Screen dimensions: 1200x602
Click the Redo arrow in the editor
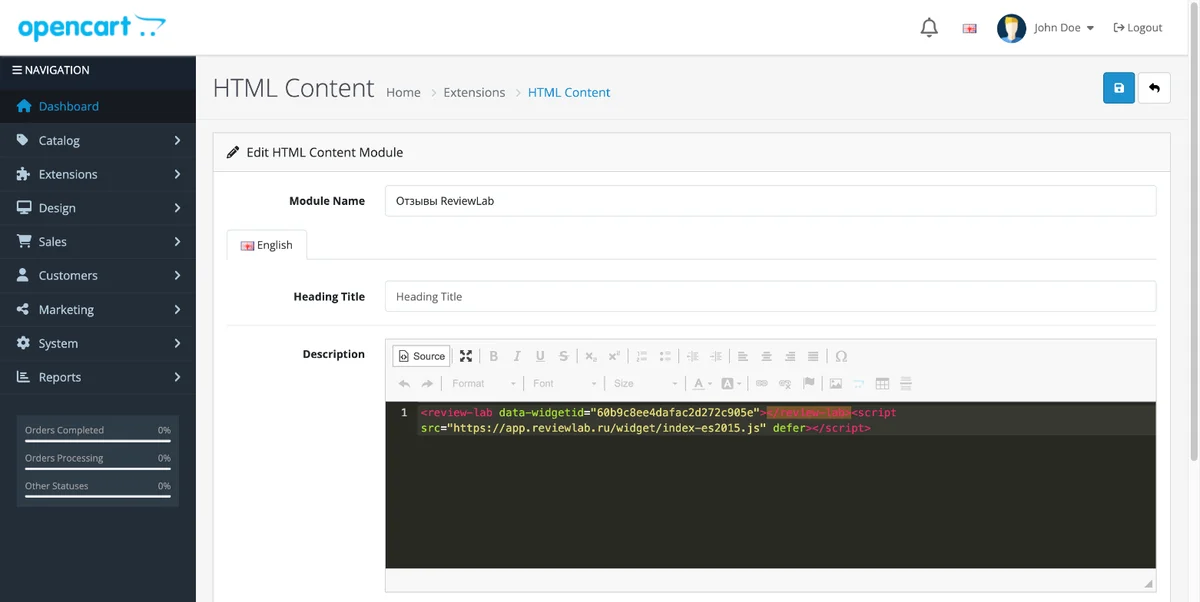427,383
